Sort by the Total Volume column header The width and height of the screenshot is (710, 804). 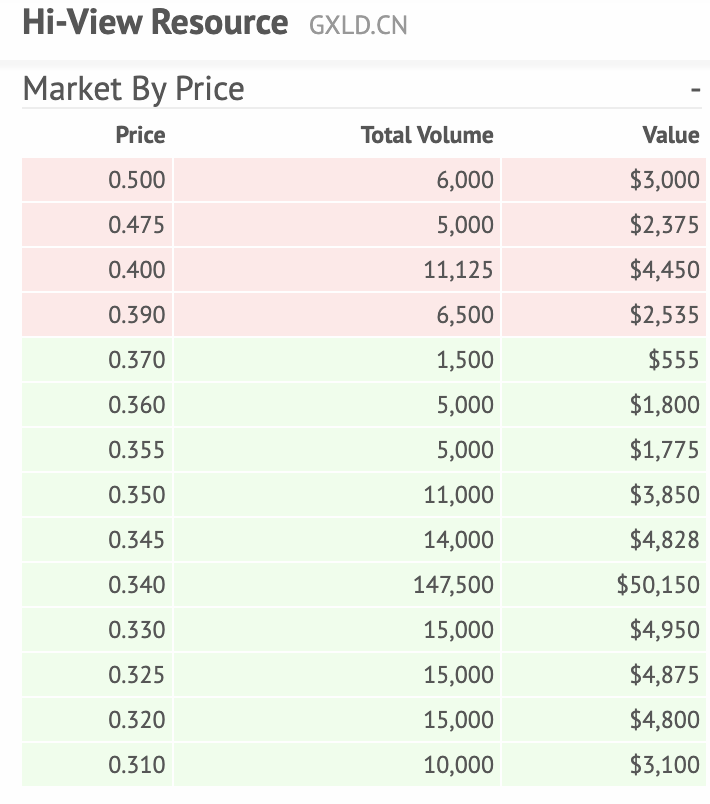[427, 135]
